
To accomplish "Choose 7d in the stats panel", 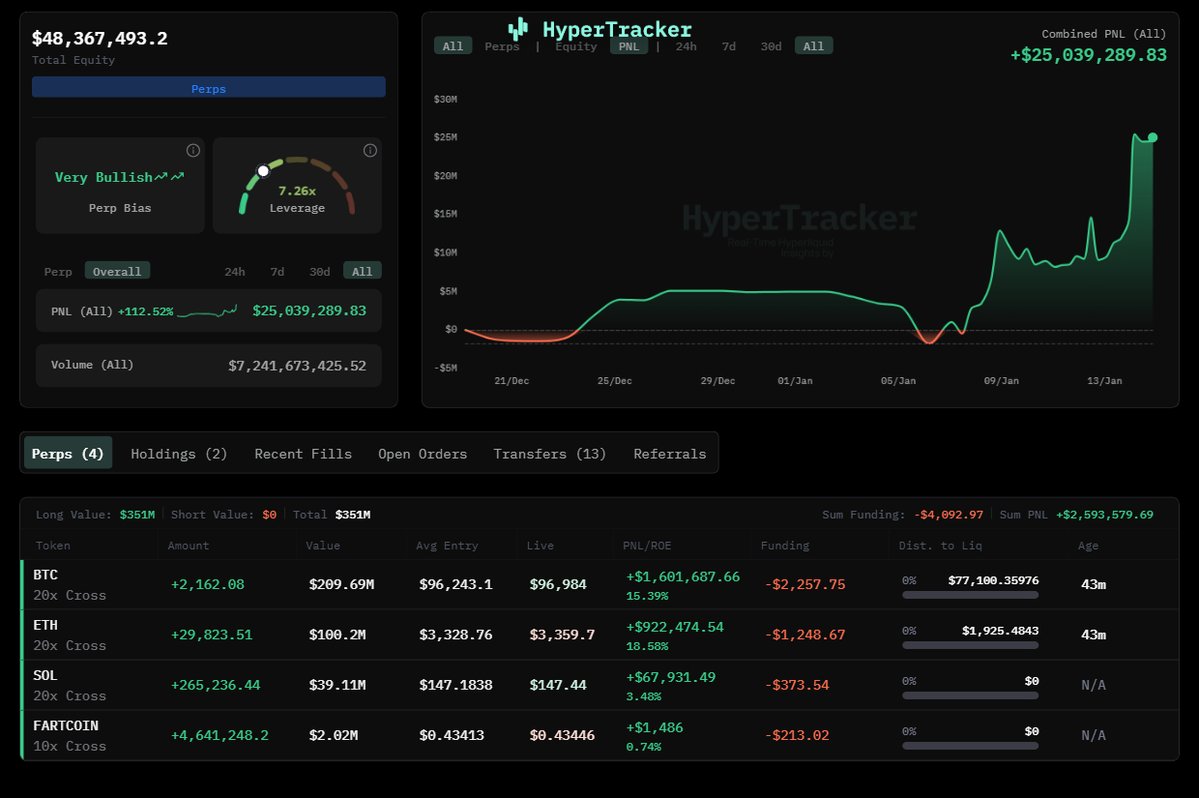I will click(277, 271).
